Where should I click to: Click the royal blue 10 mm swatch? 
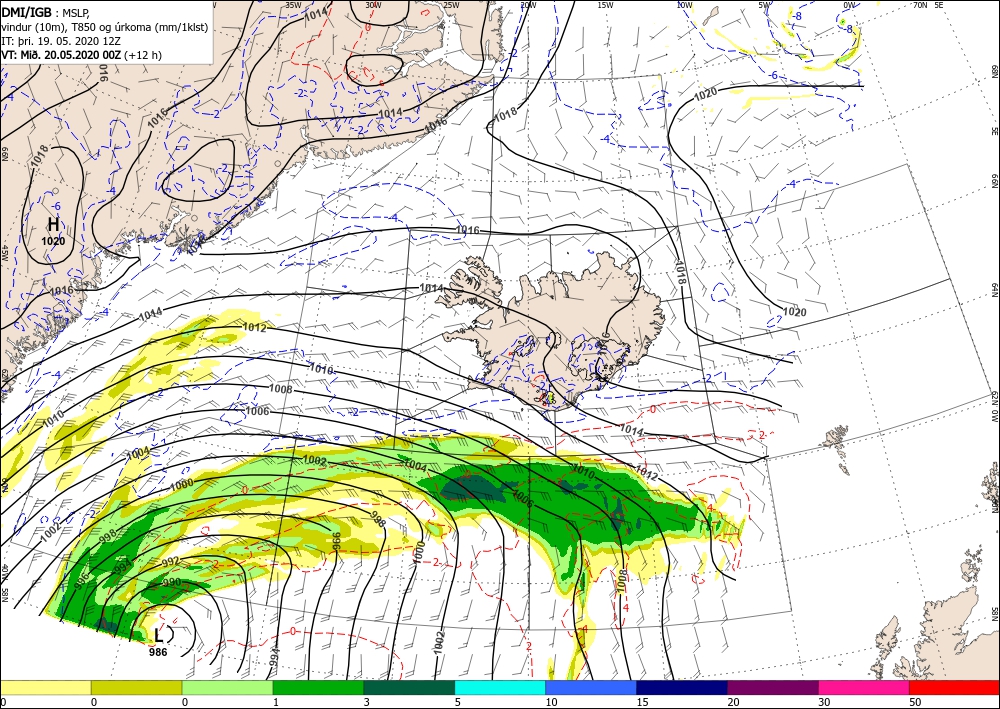[x=591, y=687]
